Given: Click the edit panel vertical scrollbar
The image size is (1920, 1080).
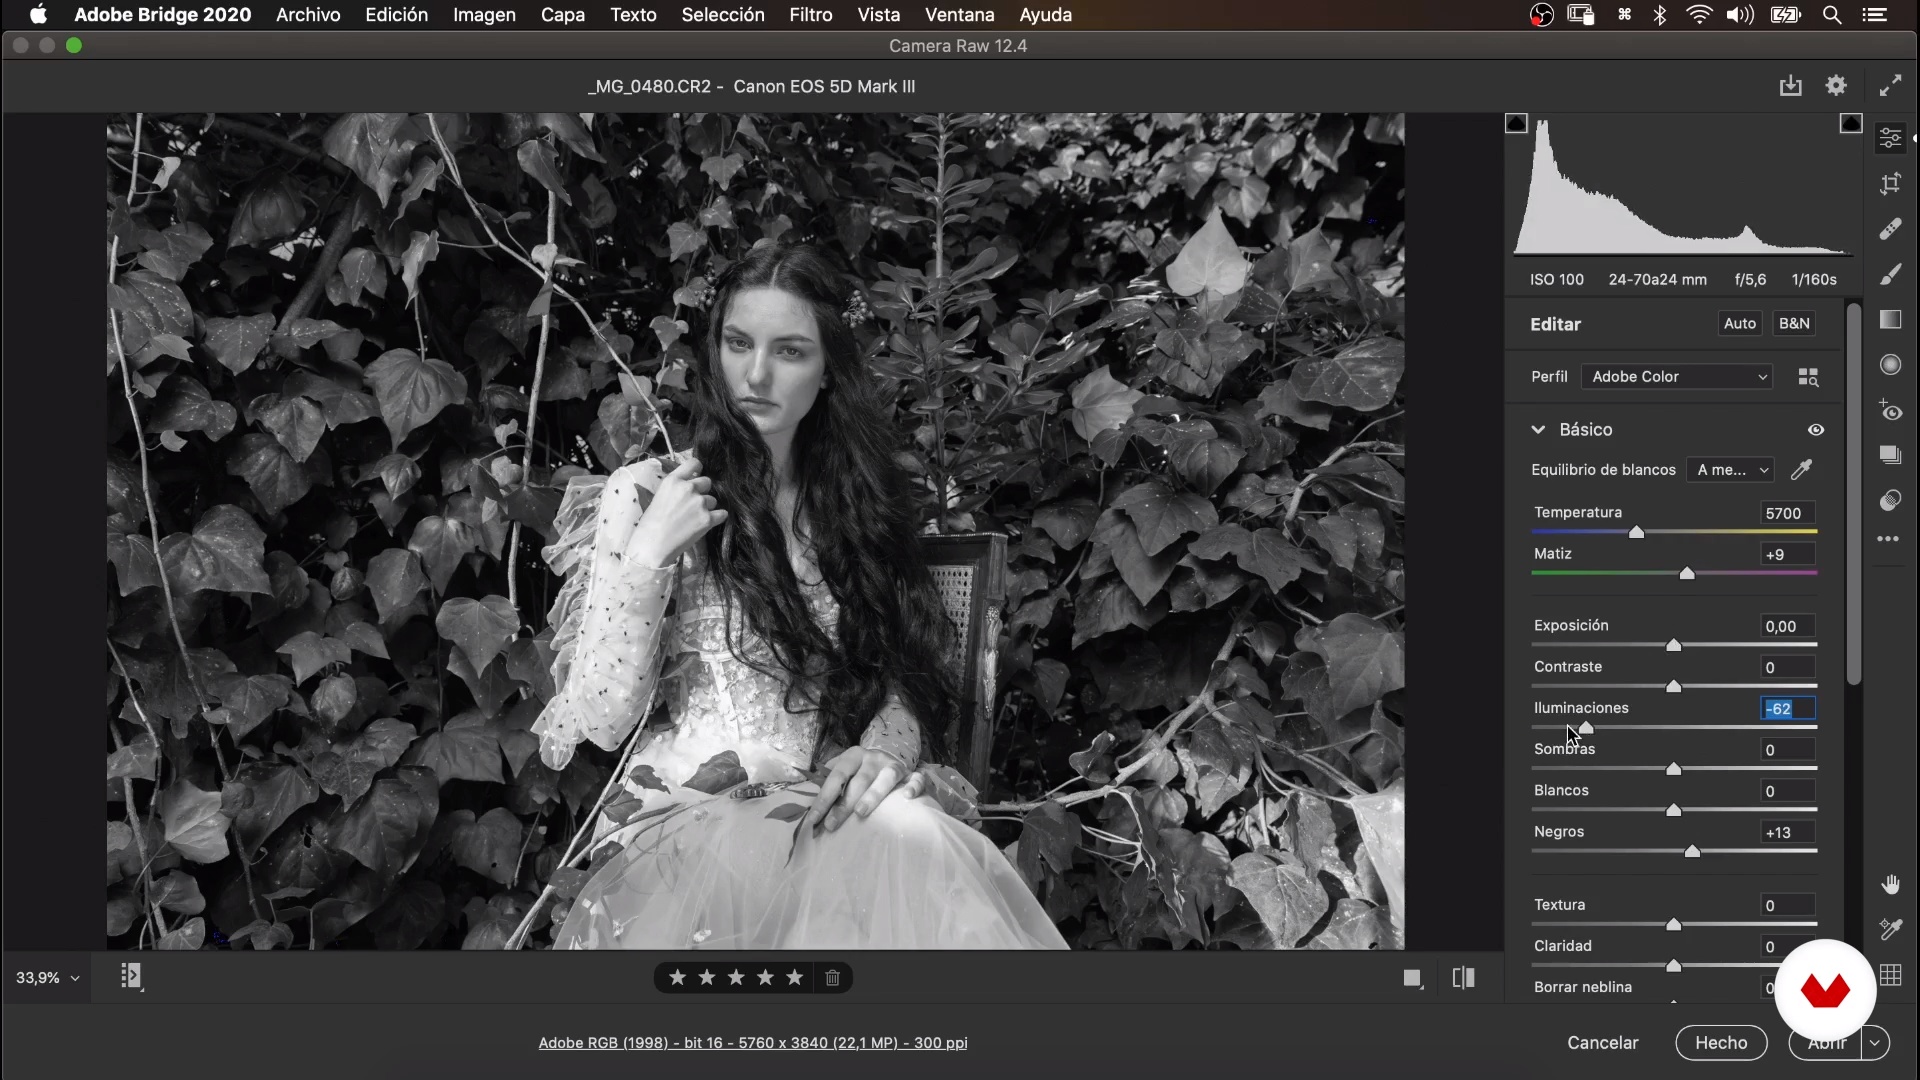Looking at the screenshot, I should click(x=1853, y=495).
